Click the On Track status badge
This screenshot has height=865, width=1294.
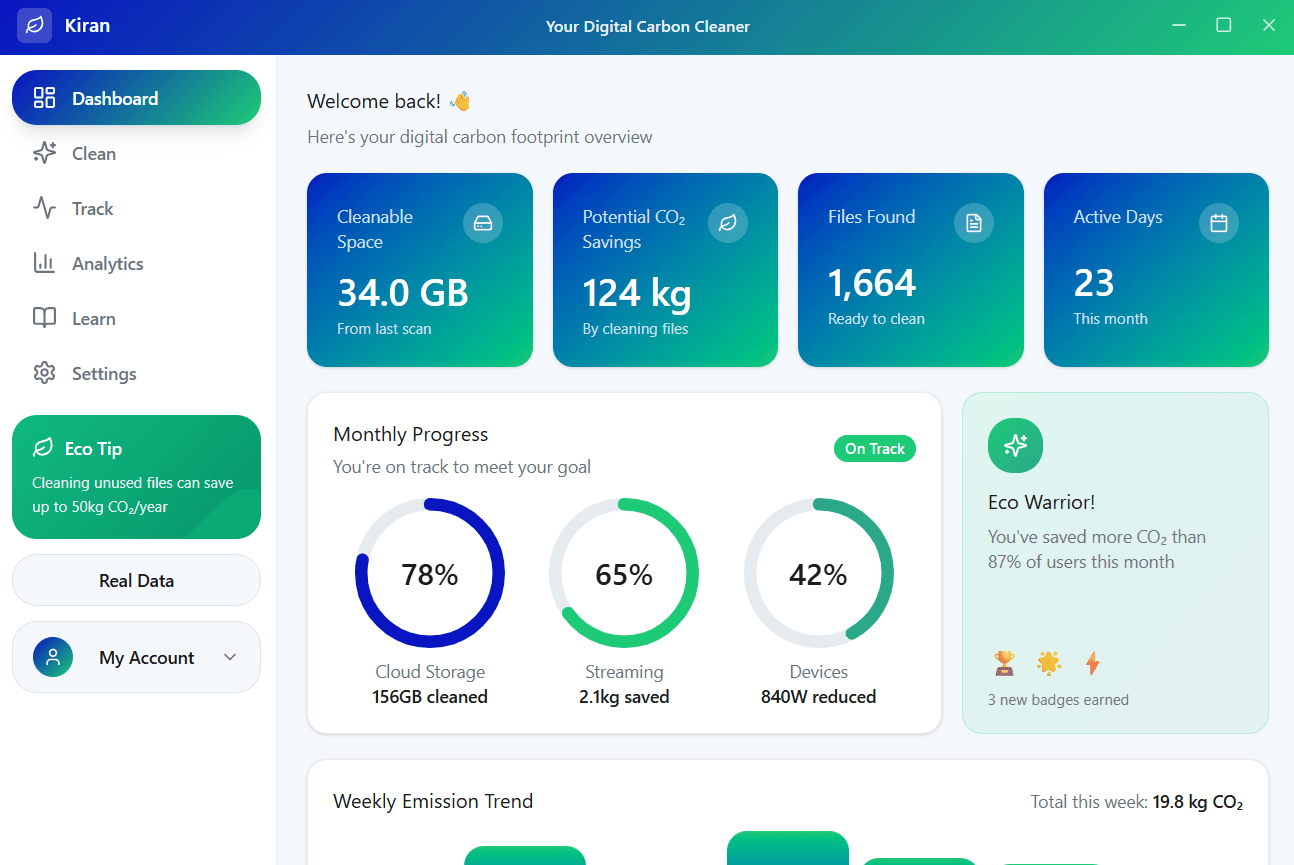(874, 448)
